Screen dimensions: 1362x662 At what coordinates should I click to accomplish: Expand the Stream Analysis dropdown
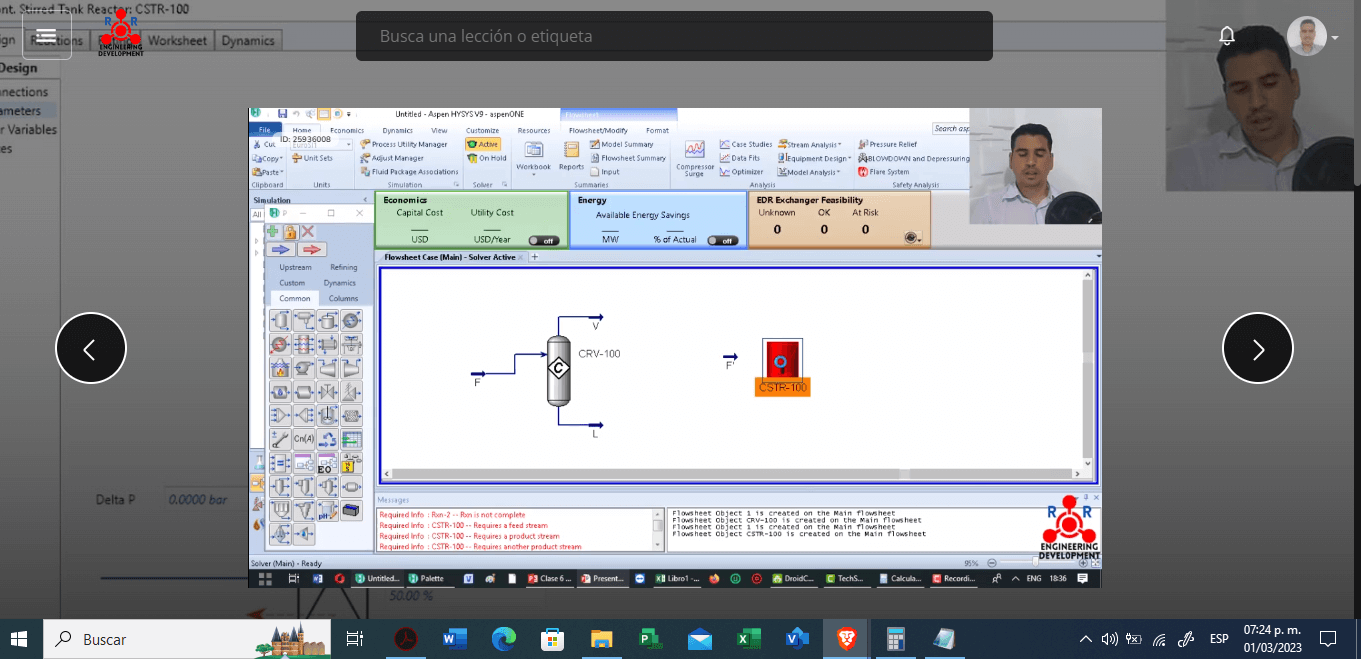(812, 144)
